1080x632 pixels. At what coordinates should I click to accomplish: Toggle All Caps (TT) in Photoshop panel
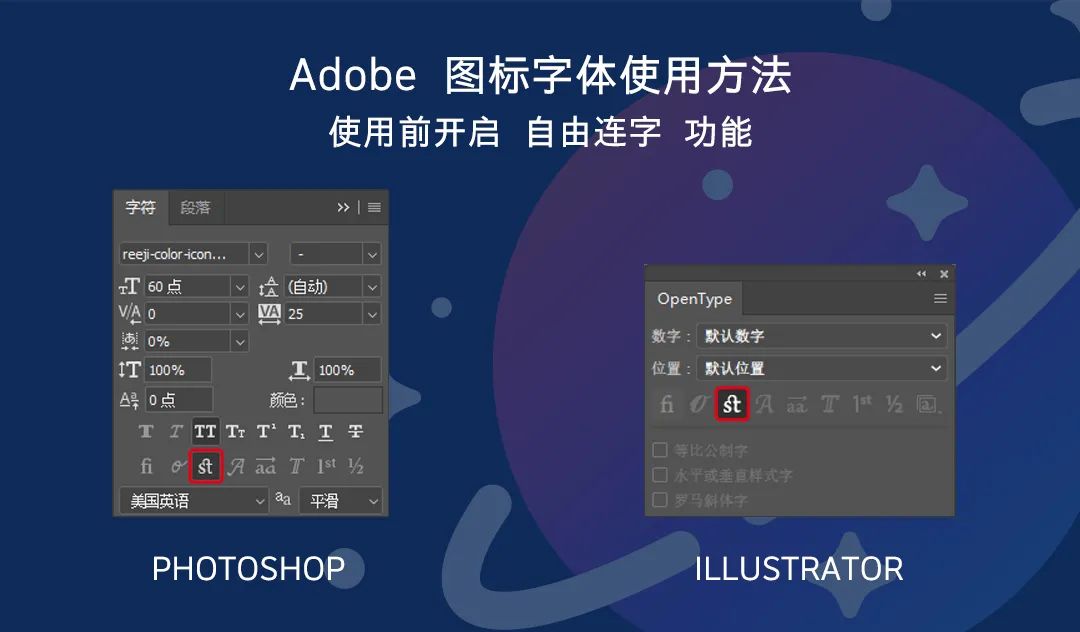[x=205, y=432]
